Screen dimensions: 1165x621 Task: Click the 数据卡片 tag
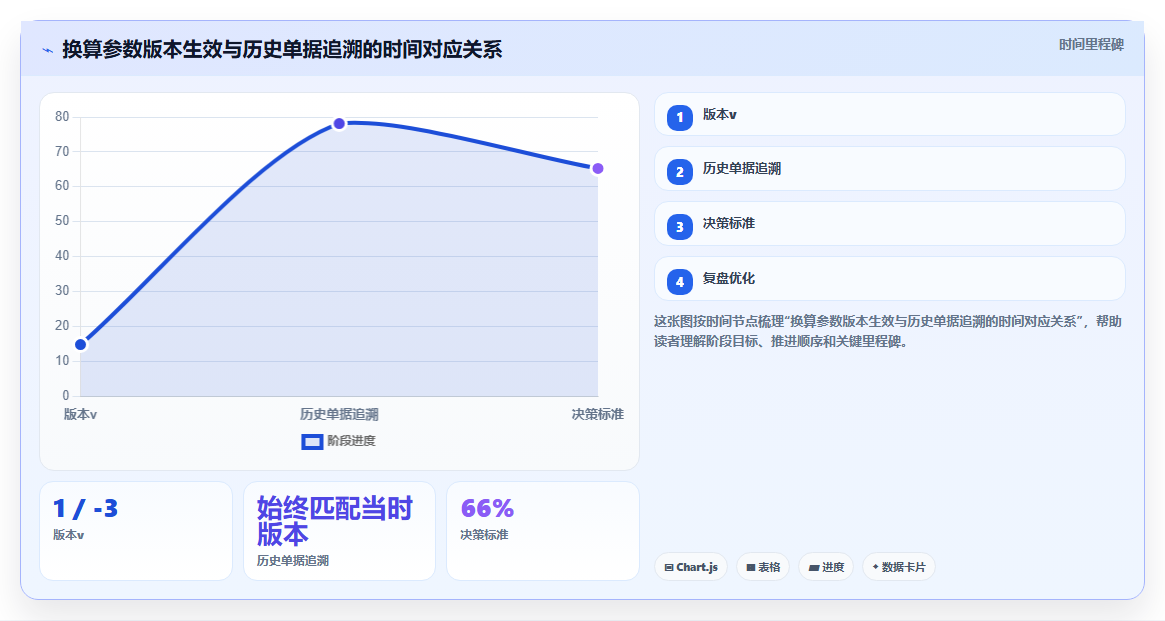click(x=899, y=567)
